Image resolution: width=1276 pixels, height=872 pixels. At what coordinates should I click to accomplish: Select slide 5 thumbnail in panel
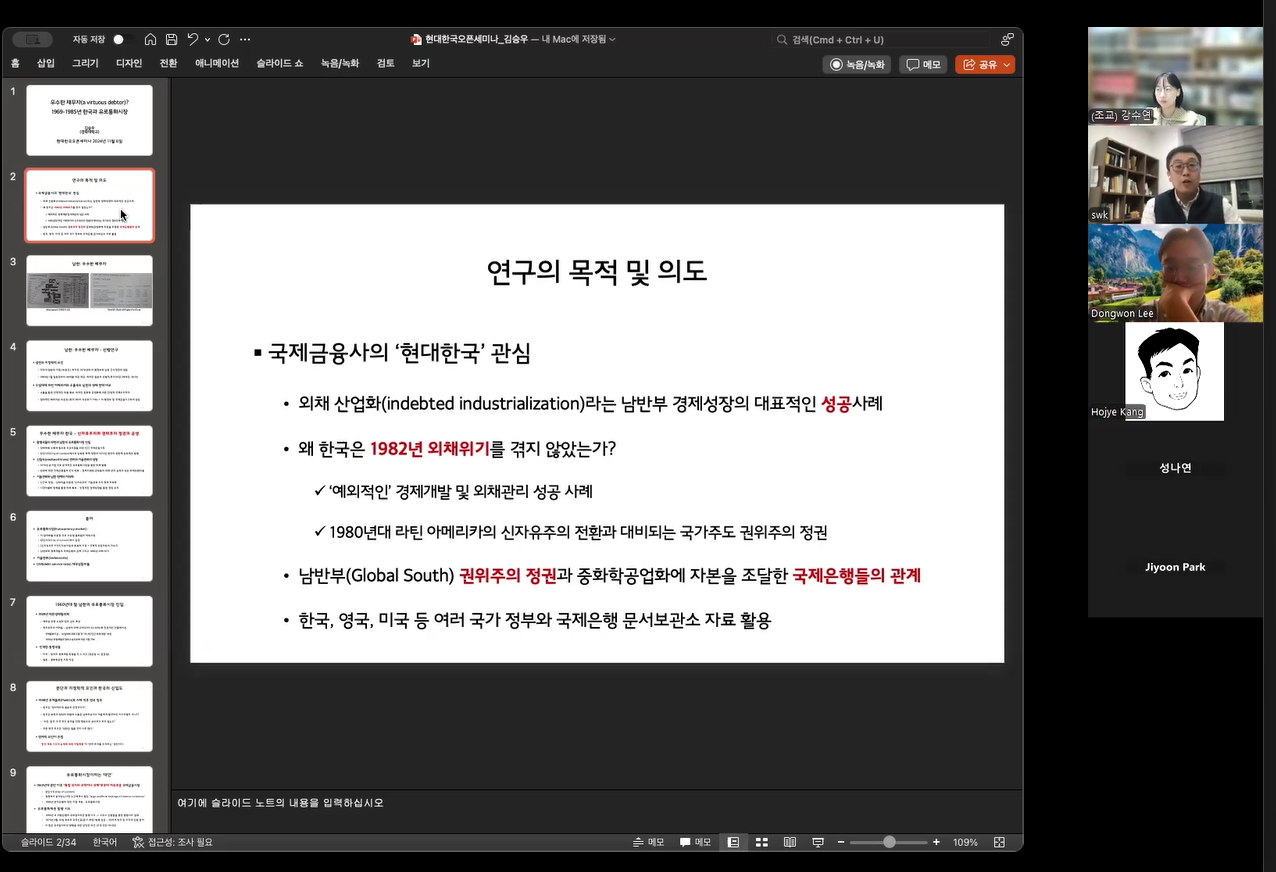(89, 461)
